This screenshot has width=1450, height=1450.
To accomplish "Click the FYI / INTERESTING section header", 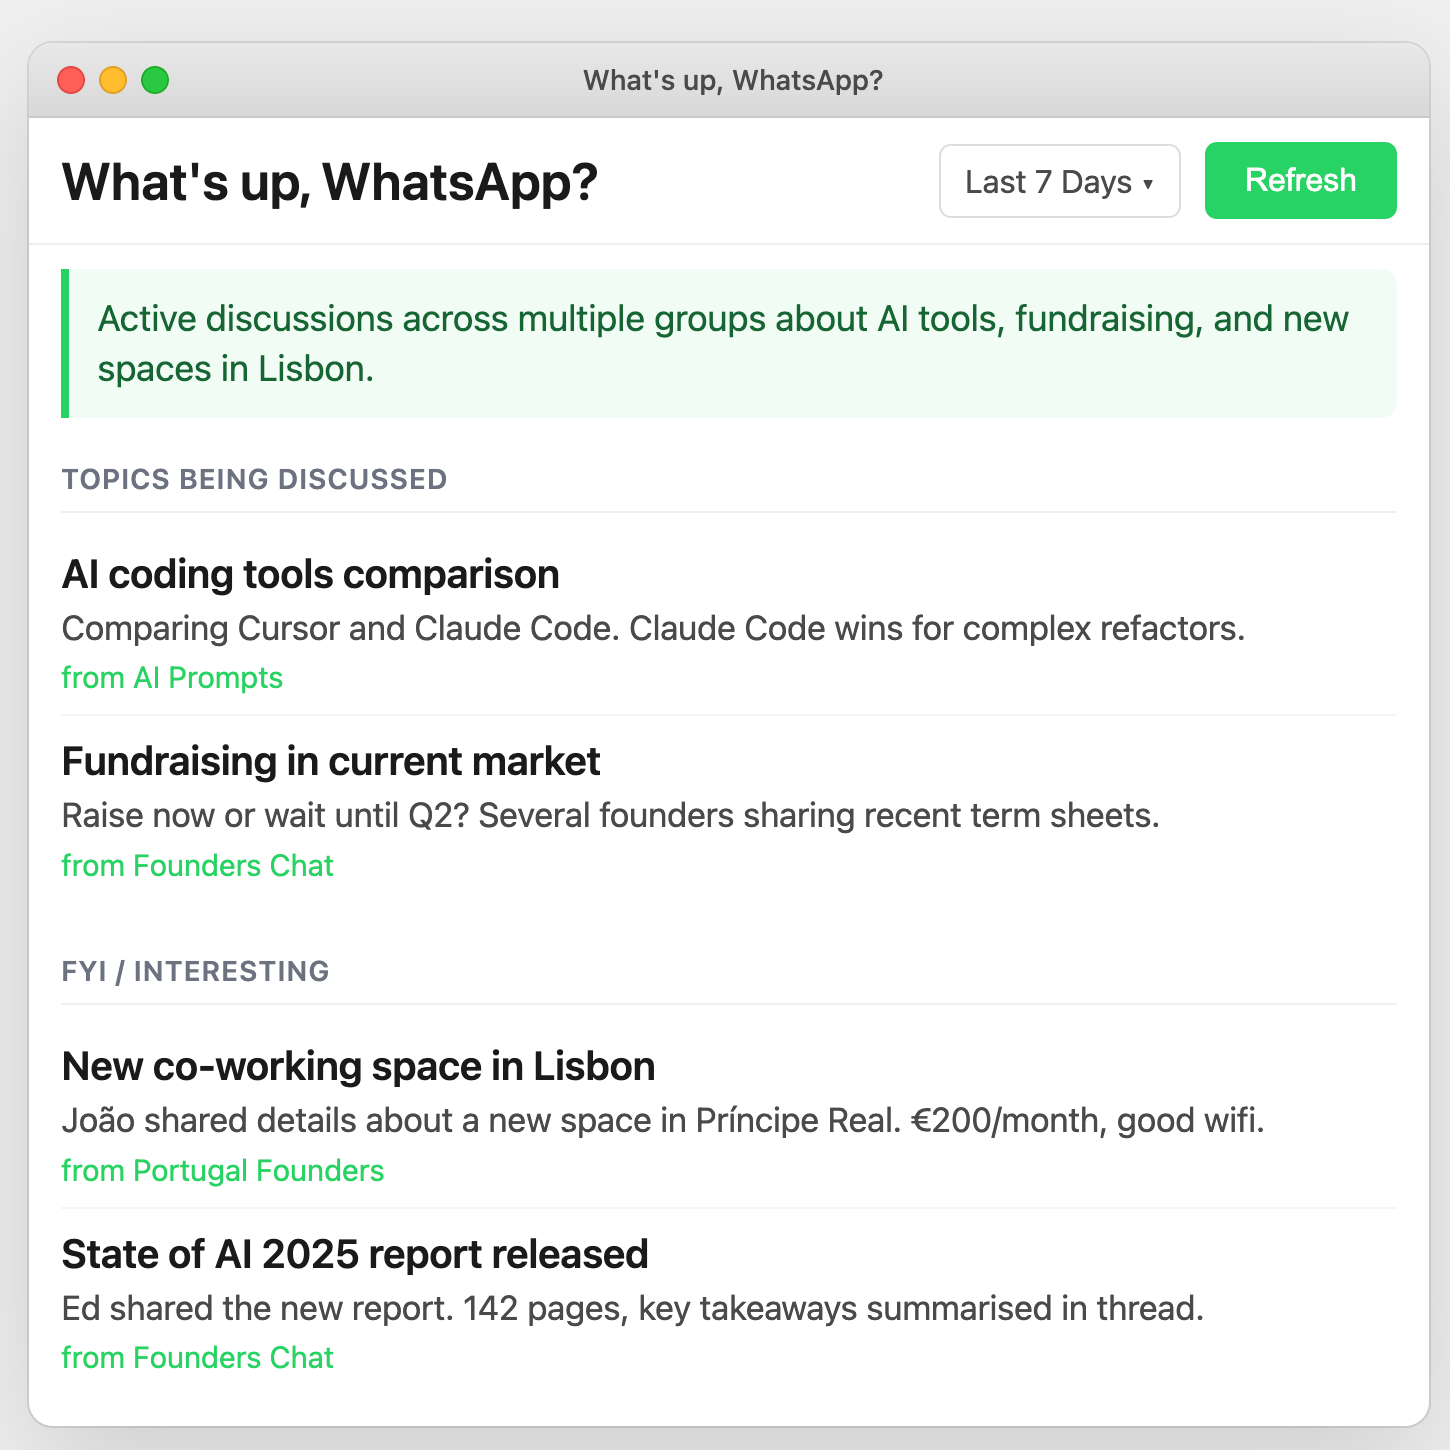I will coord(195,971).
